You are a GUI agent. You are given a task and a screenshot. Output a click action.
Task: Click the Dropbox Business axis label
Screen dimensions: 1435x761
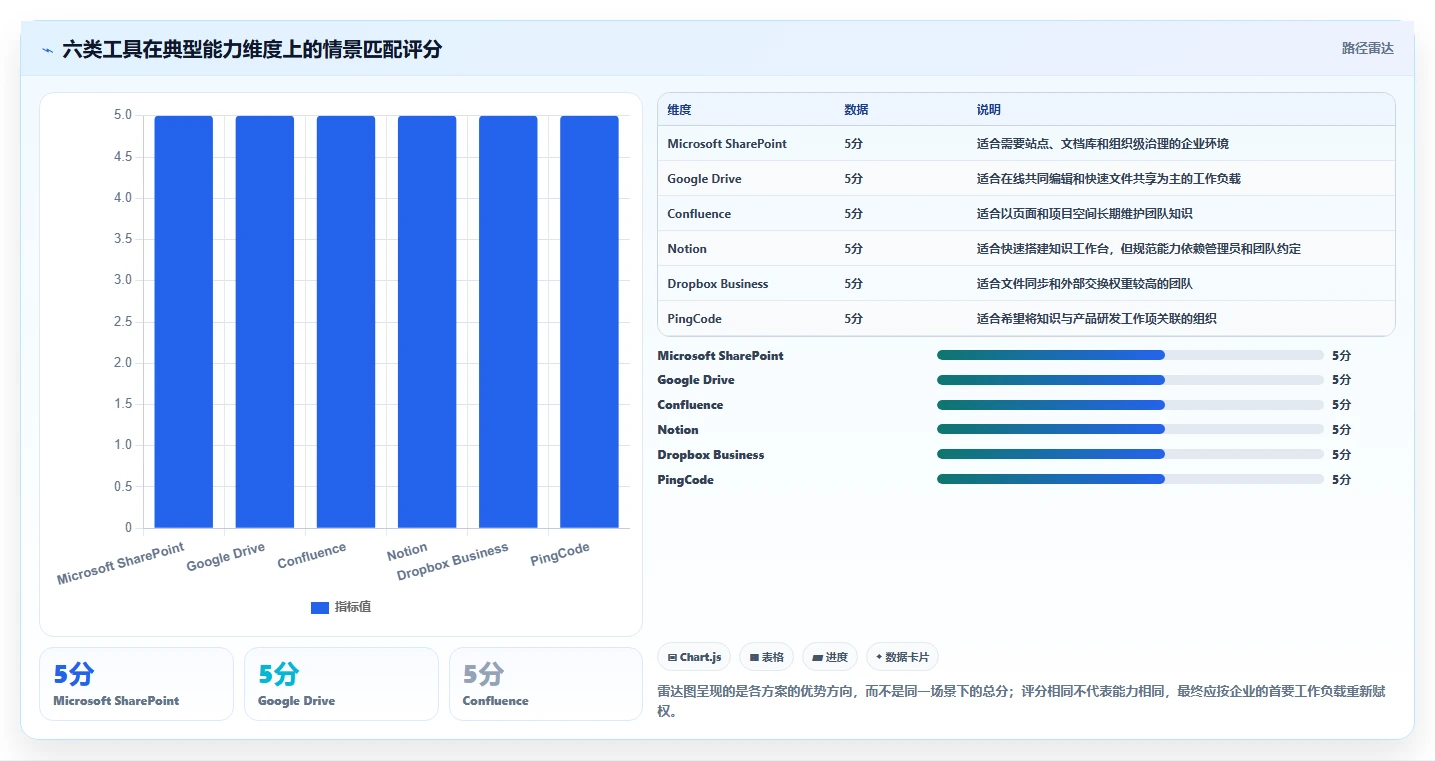453,562
